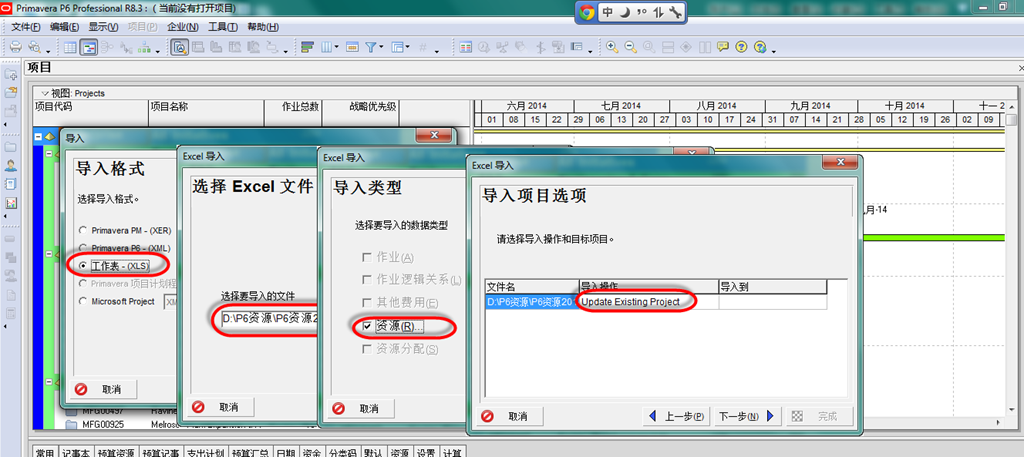Open the 显示(V) menu
This screenshot has height=457, width=1024.
(x=103, y=27)
